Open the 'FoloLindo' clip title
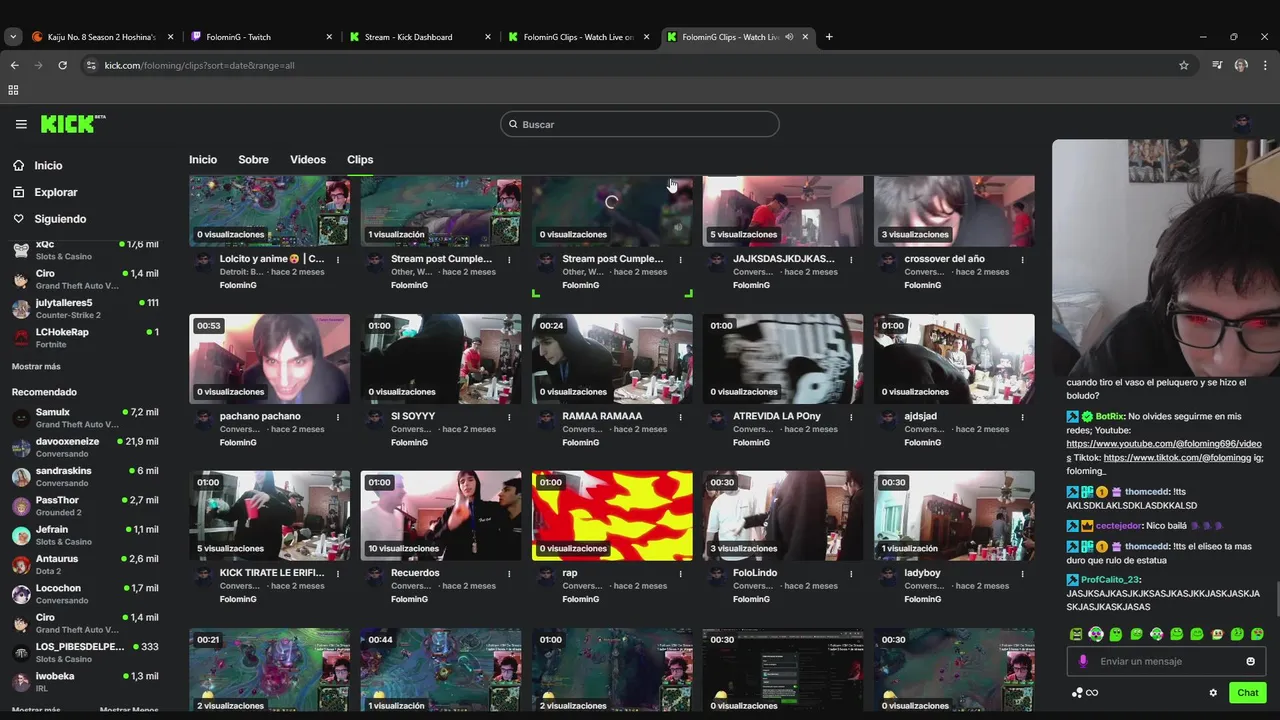The width and height of the screenshot is (1280, 720). pos(755,573)
